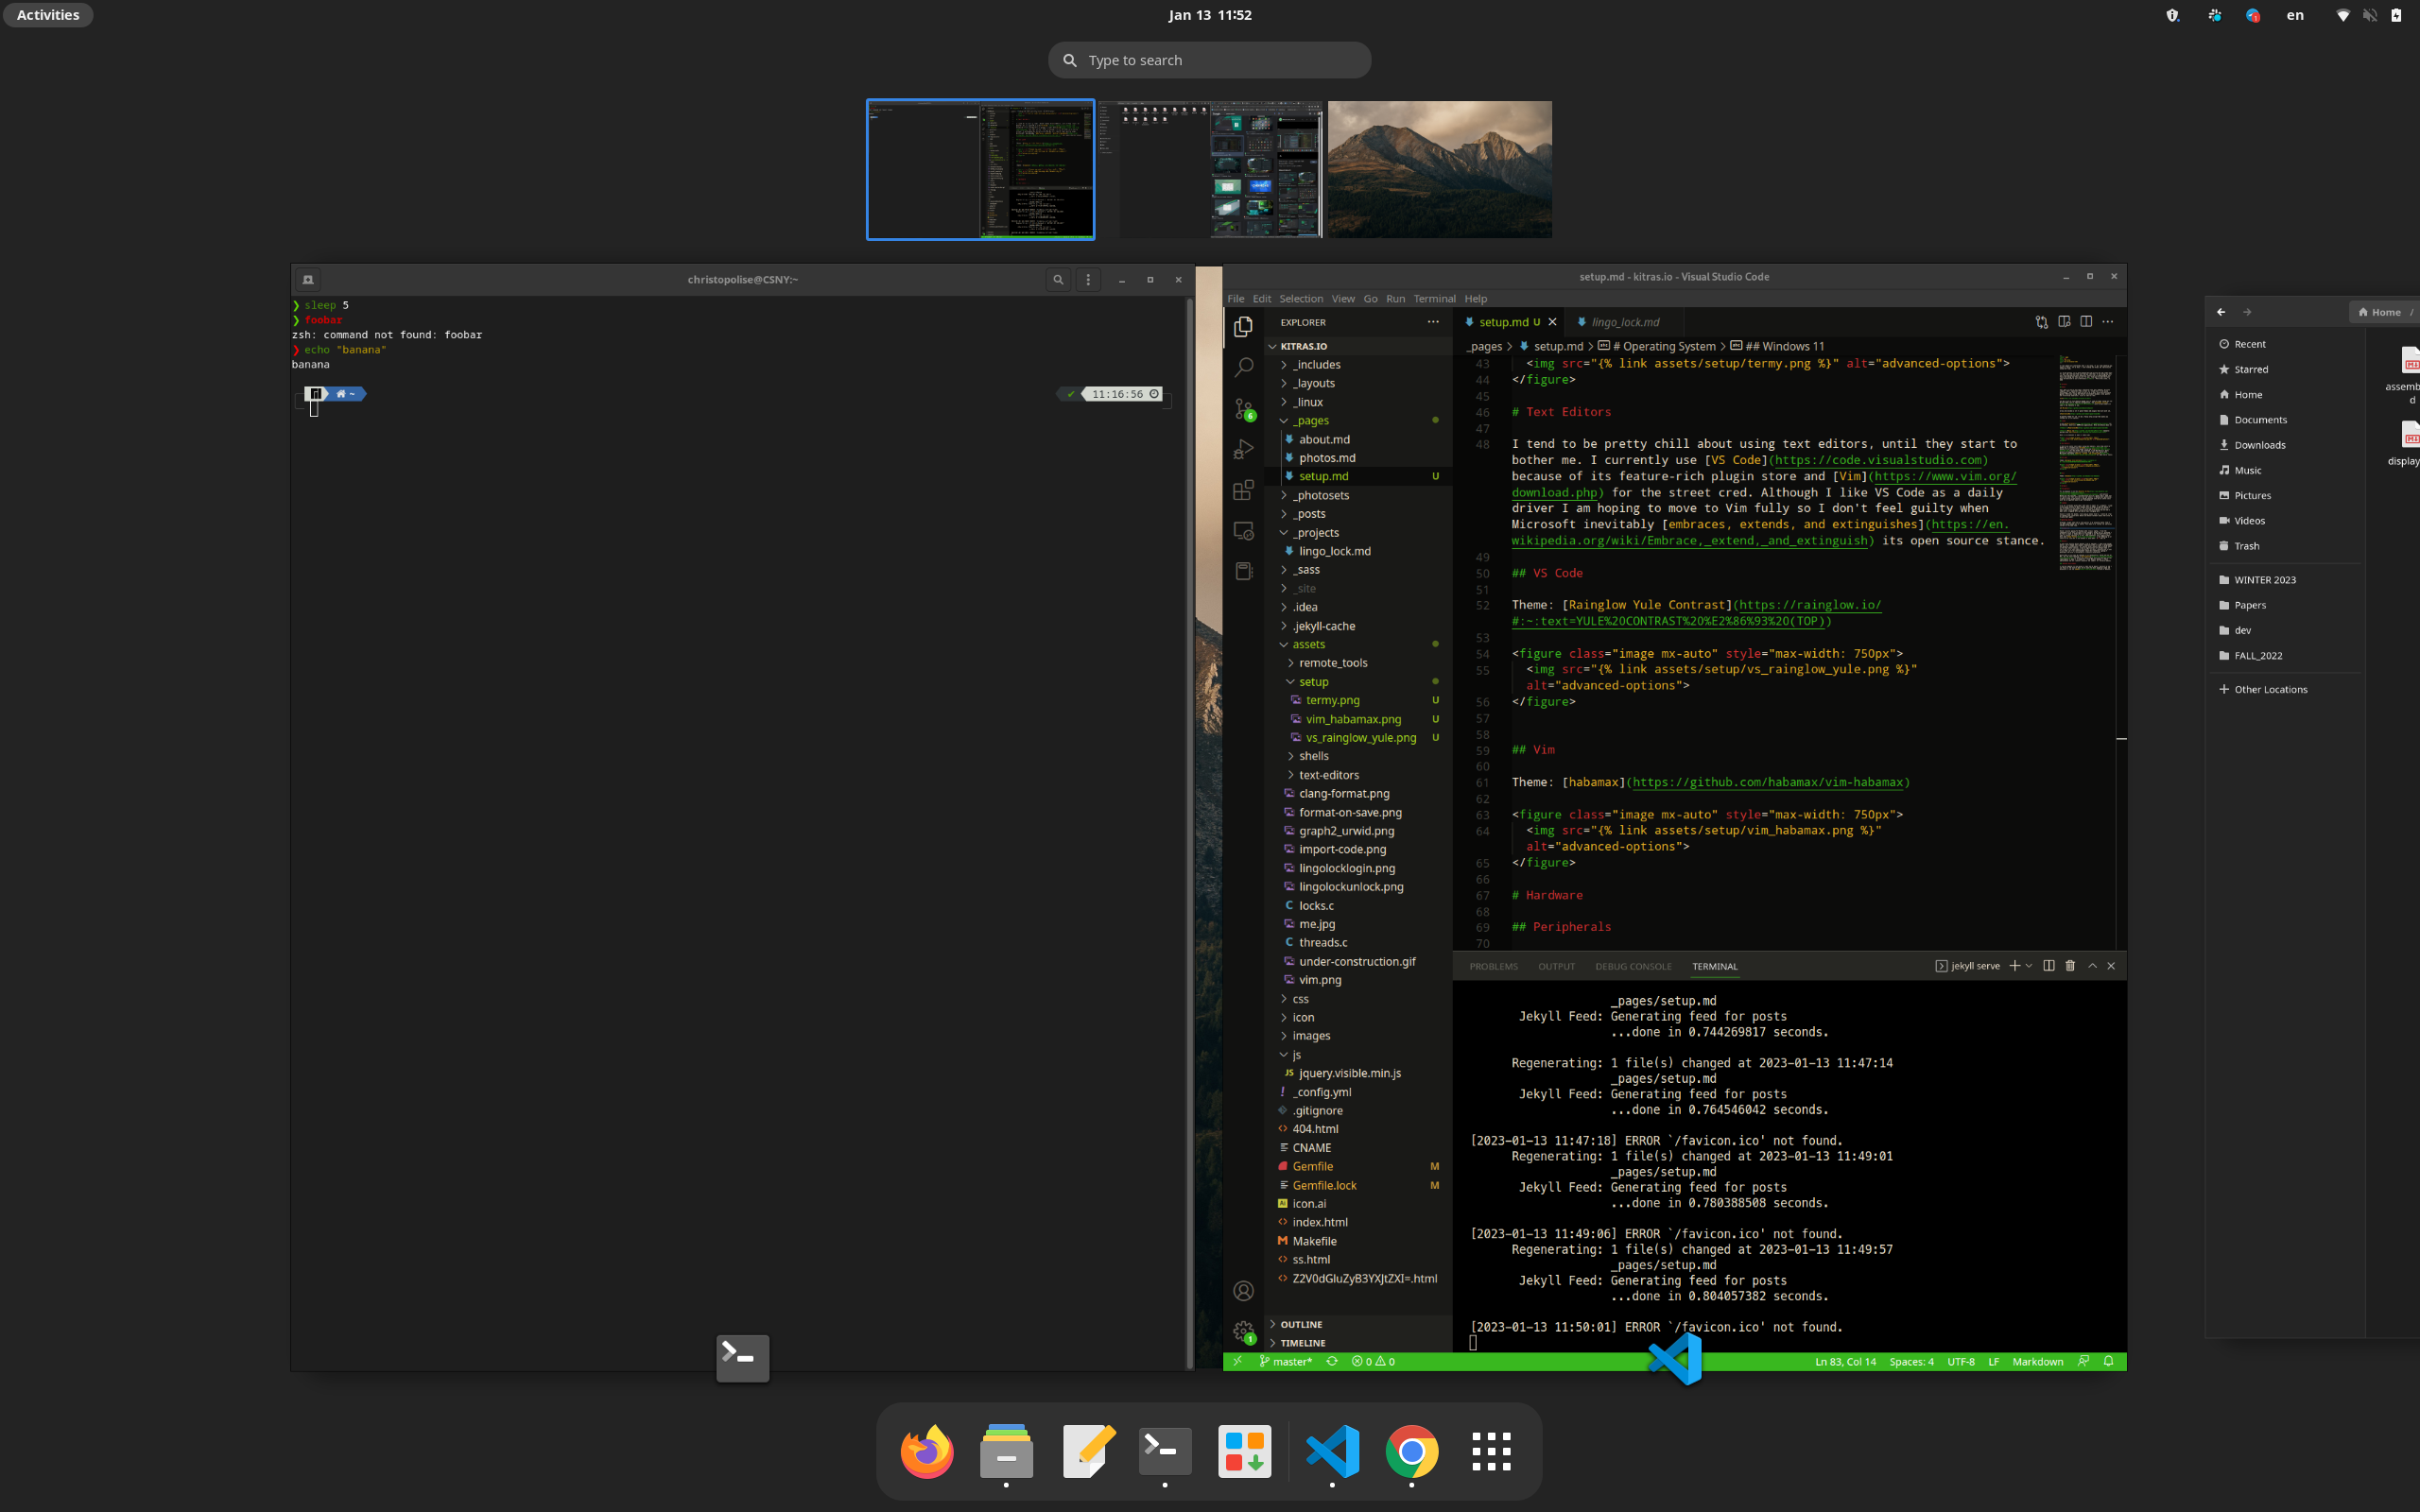Open Terminal menu in VS Code menu bar

(x=1434, y=299)
